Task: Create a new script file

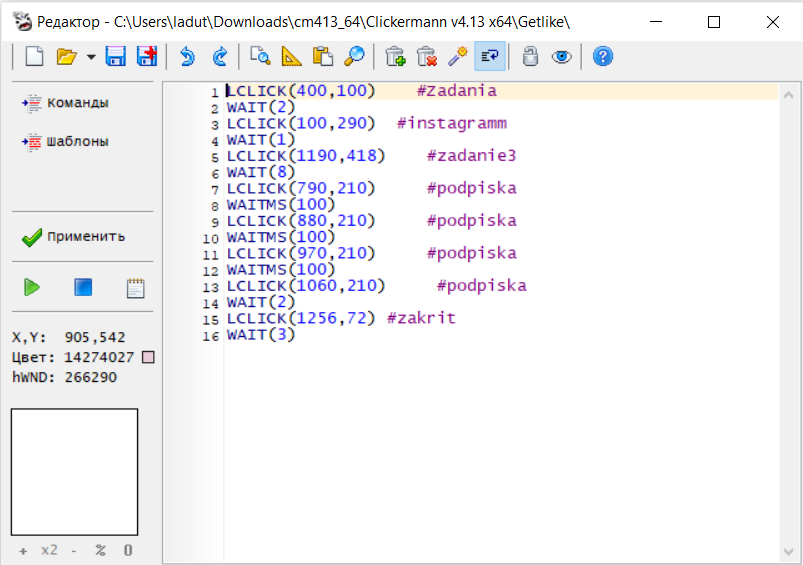Action: (34, 56)
